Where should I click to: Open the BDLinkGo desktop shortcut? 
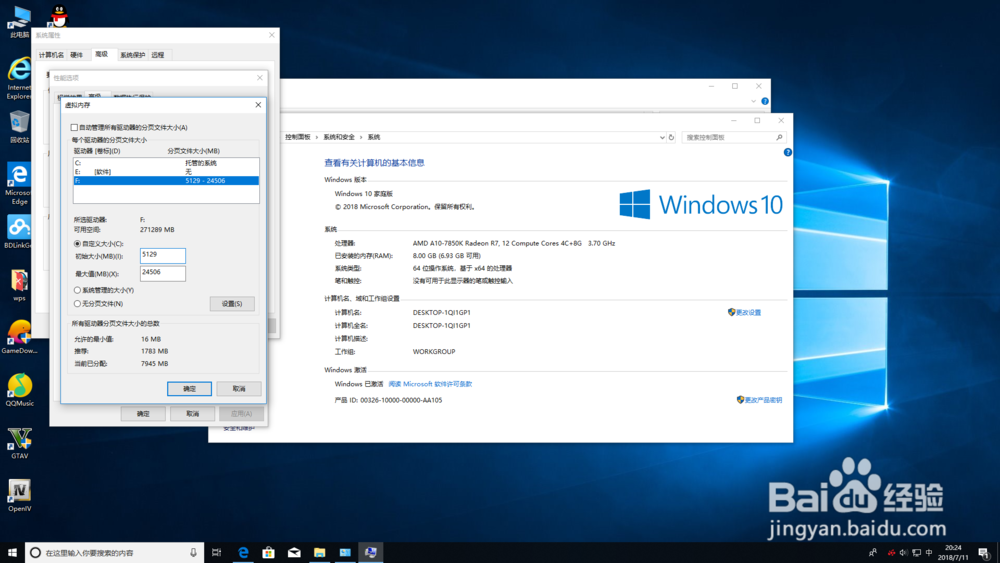click(x=19, y=232)
